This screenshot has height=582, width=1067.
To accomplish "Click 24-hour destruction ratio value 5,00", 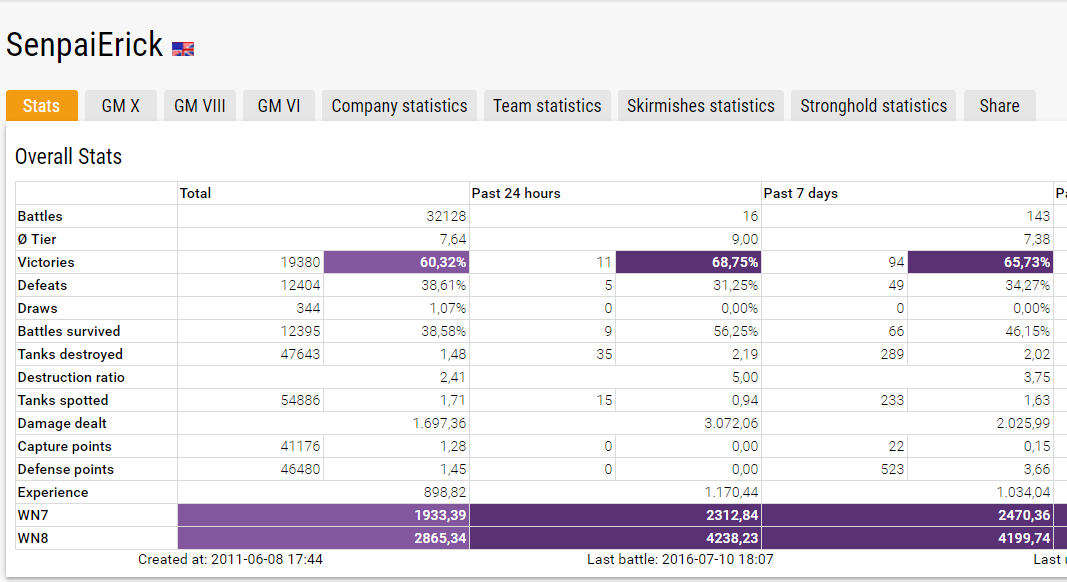I will tap(745, 377).
